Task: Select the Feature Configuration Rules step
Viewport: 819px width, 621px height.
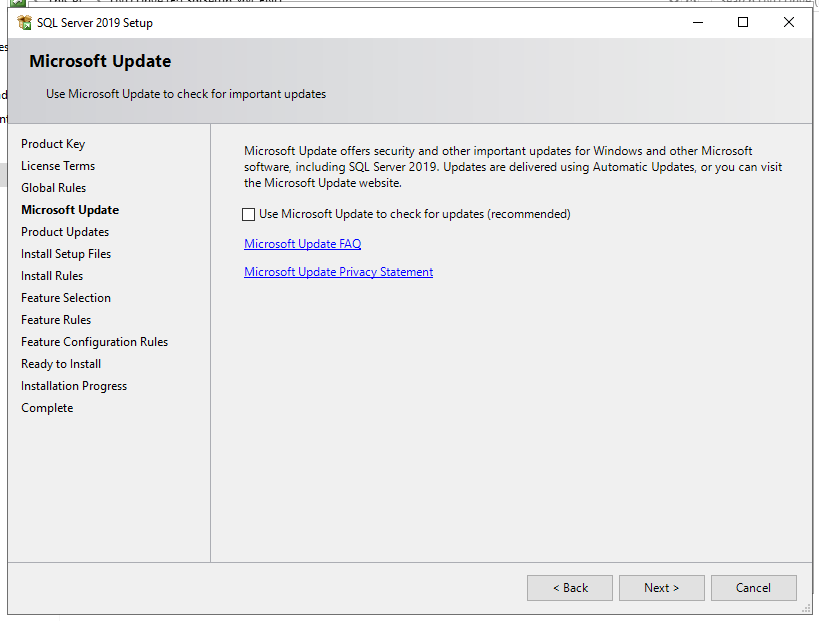Action: [95, 342]
